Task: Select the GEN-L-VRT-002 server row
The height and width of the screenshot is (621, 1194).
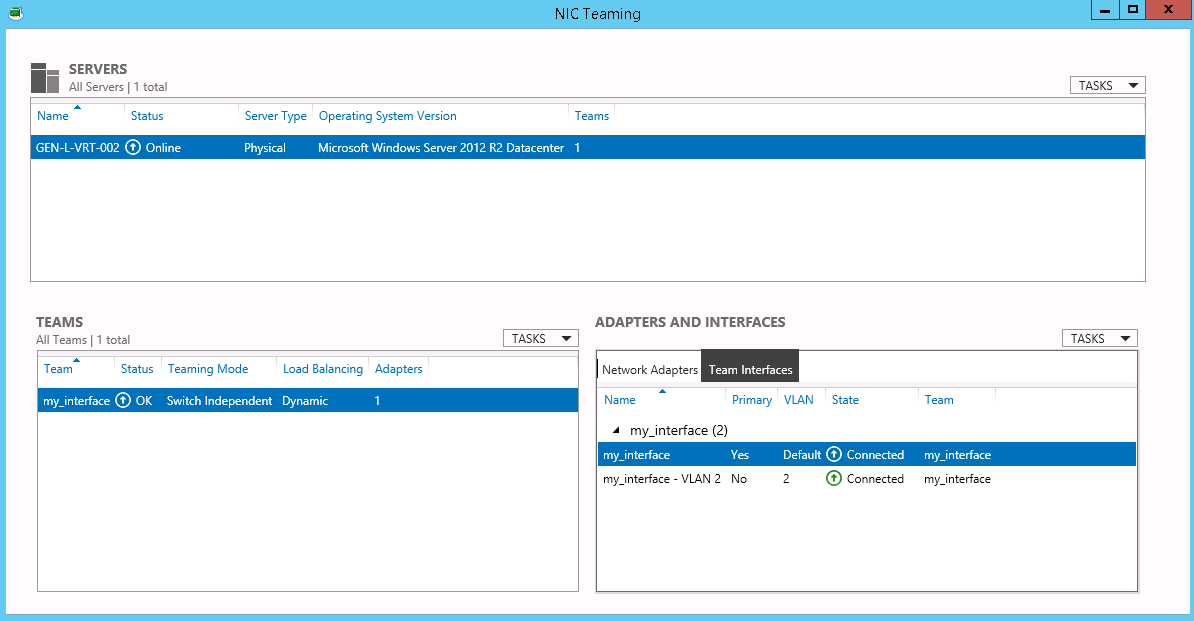Action: coord(300,147)
